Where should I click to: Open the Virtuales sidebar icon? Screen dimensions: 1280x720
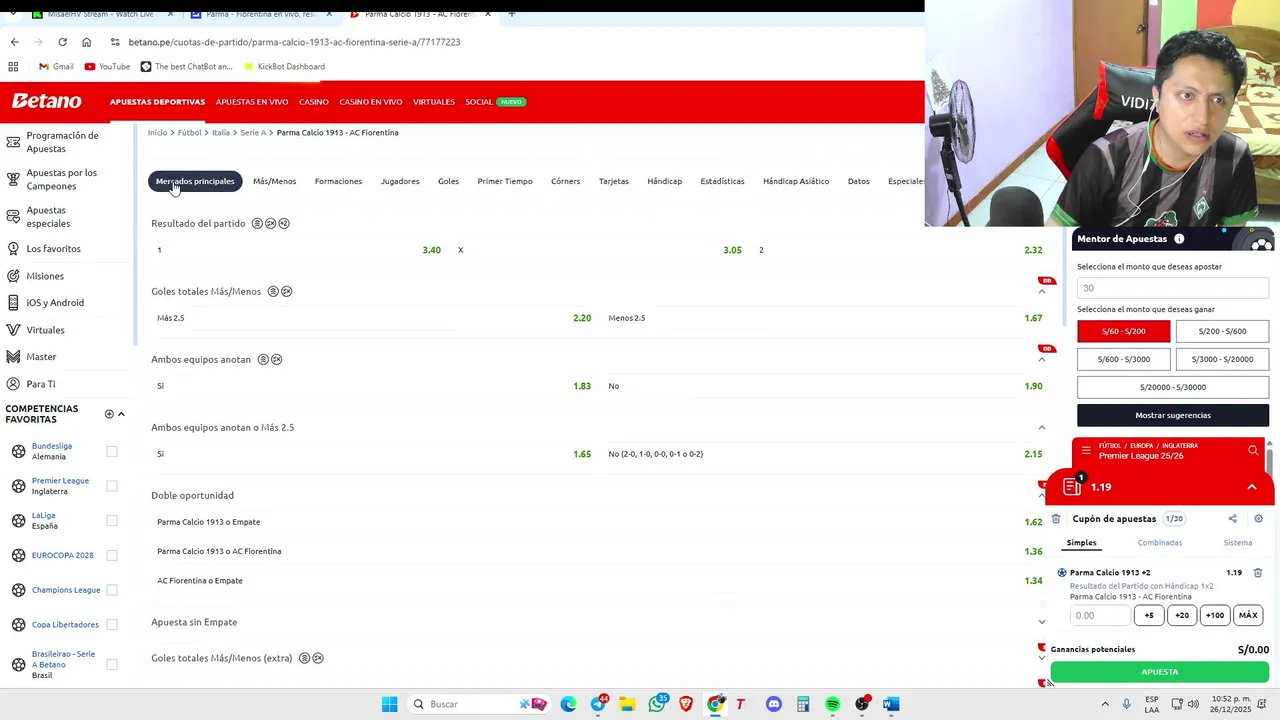click(13, 329)
